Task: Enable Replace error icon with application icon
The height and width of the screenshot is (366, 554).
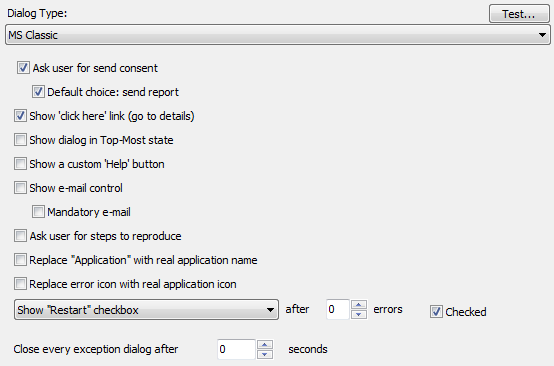Action: 20,284
